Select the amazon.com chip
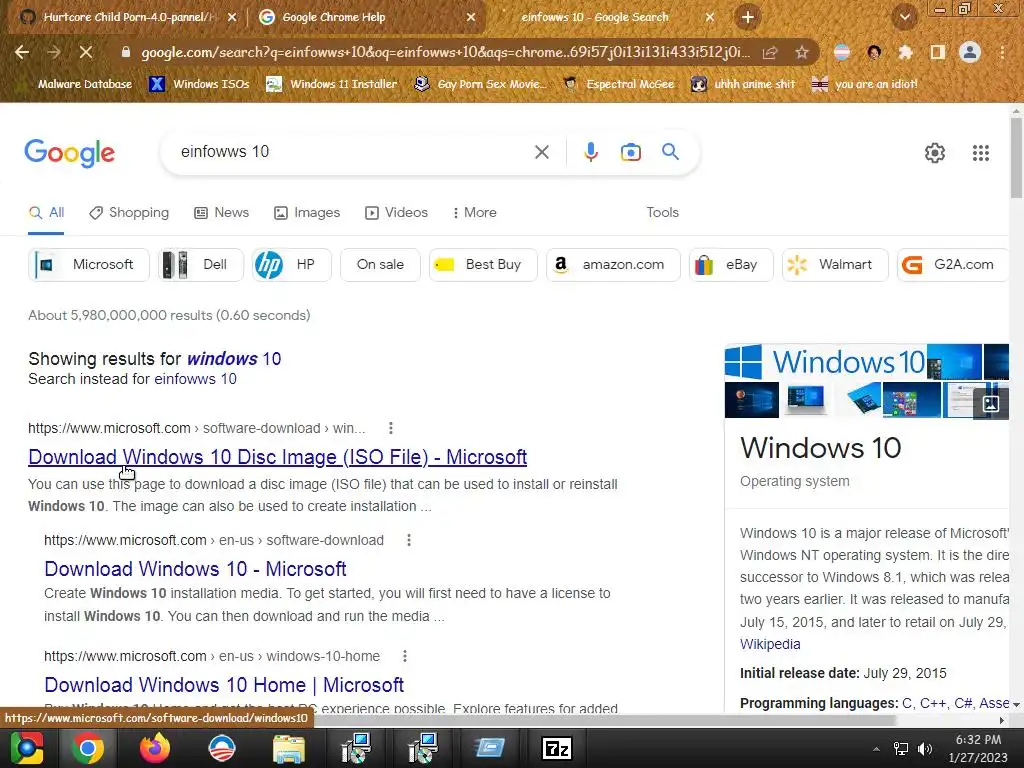This screenshot has height=768, width=1024. click(613, 264)
